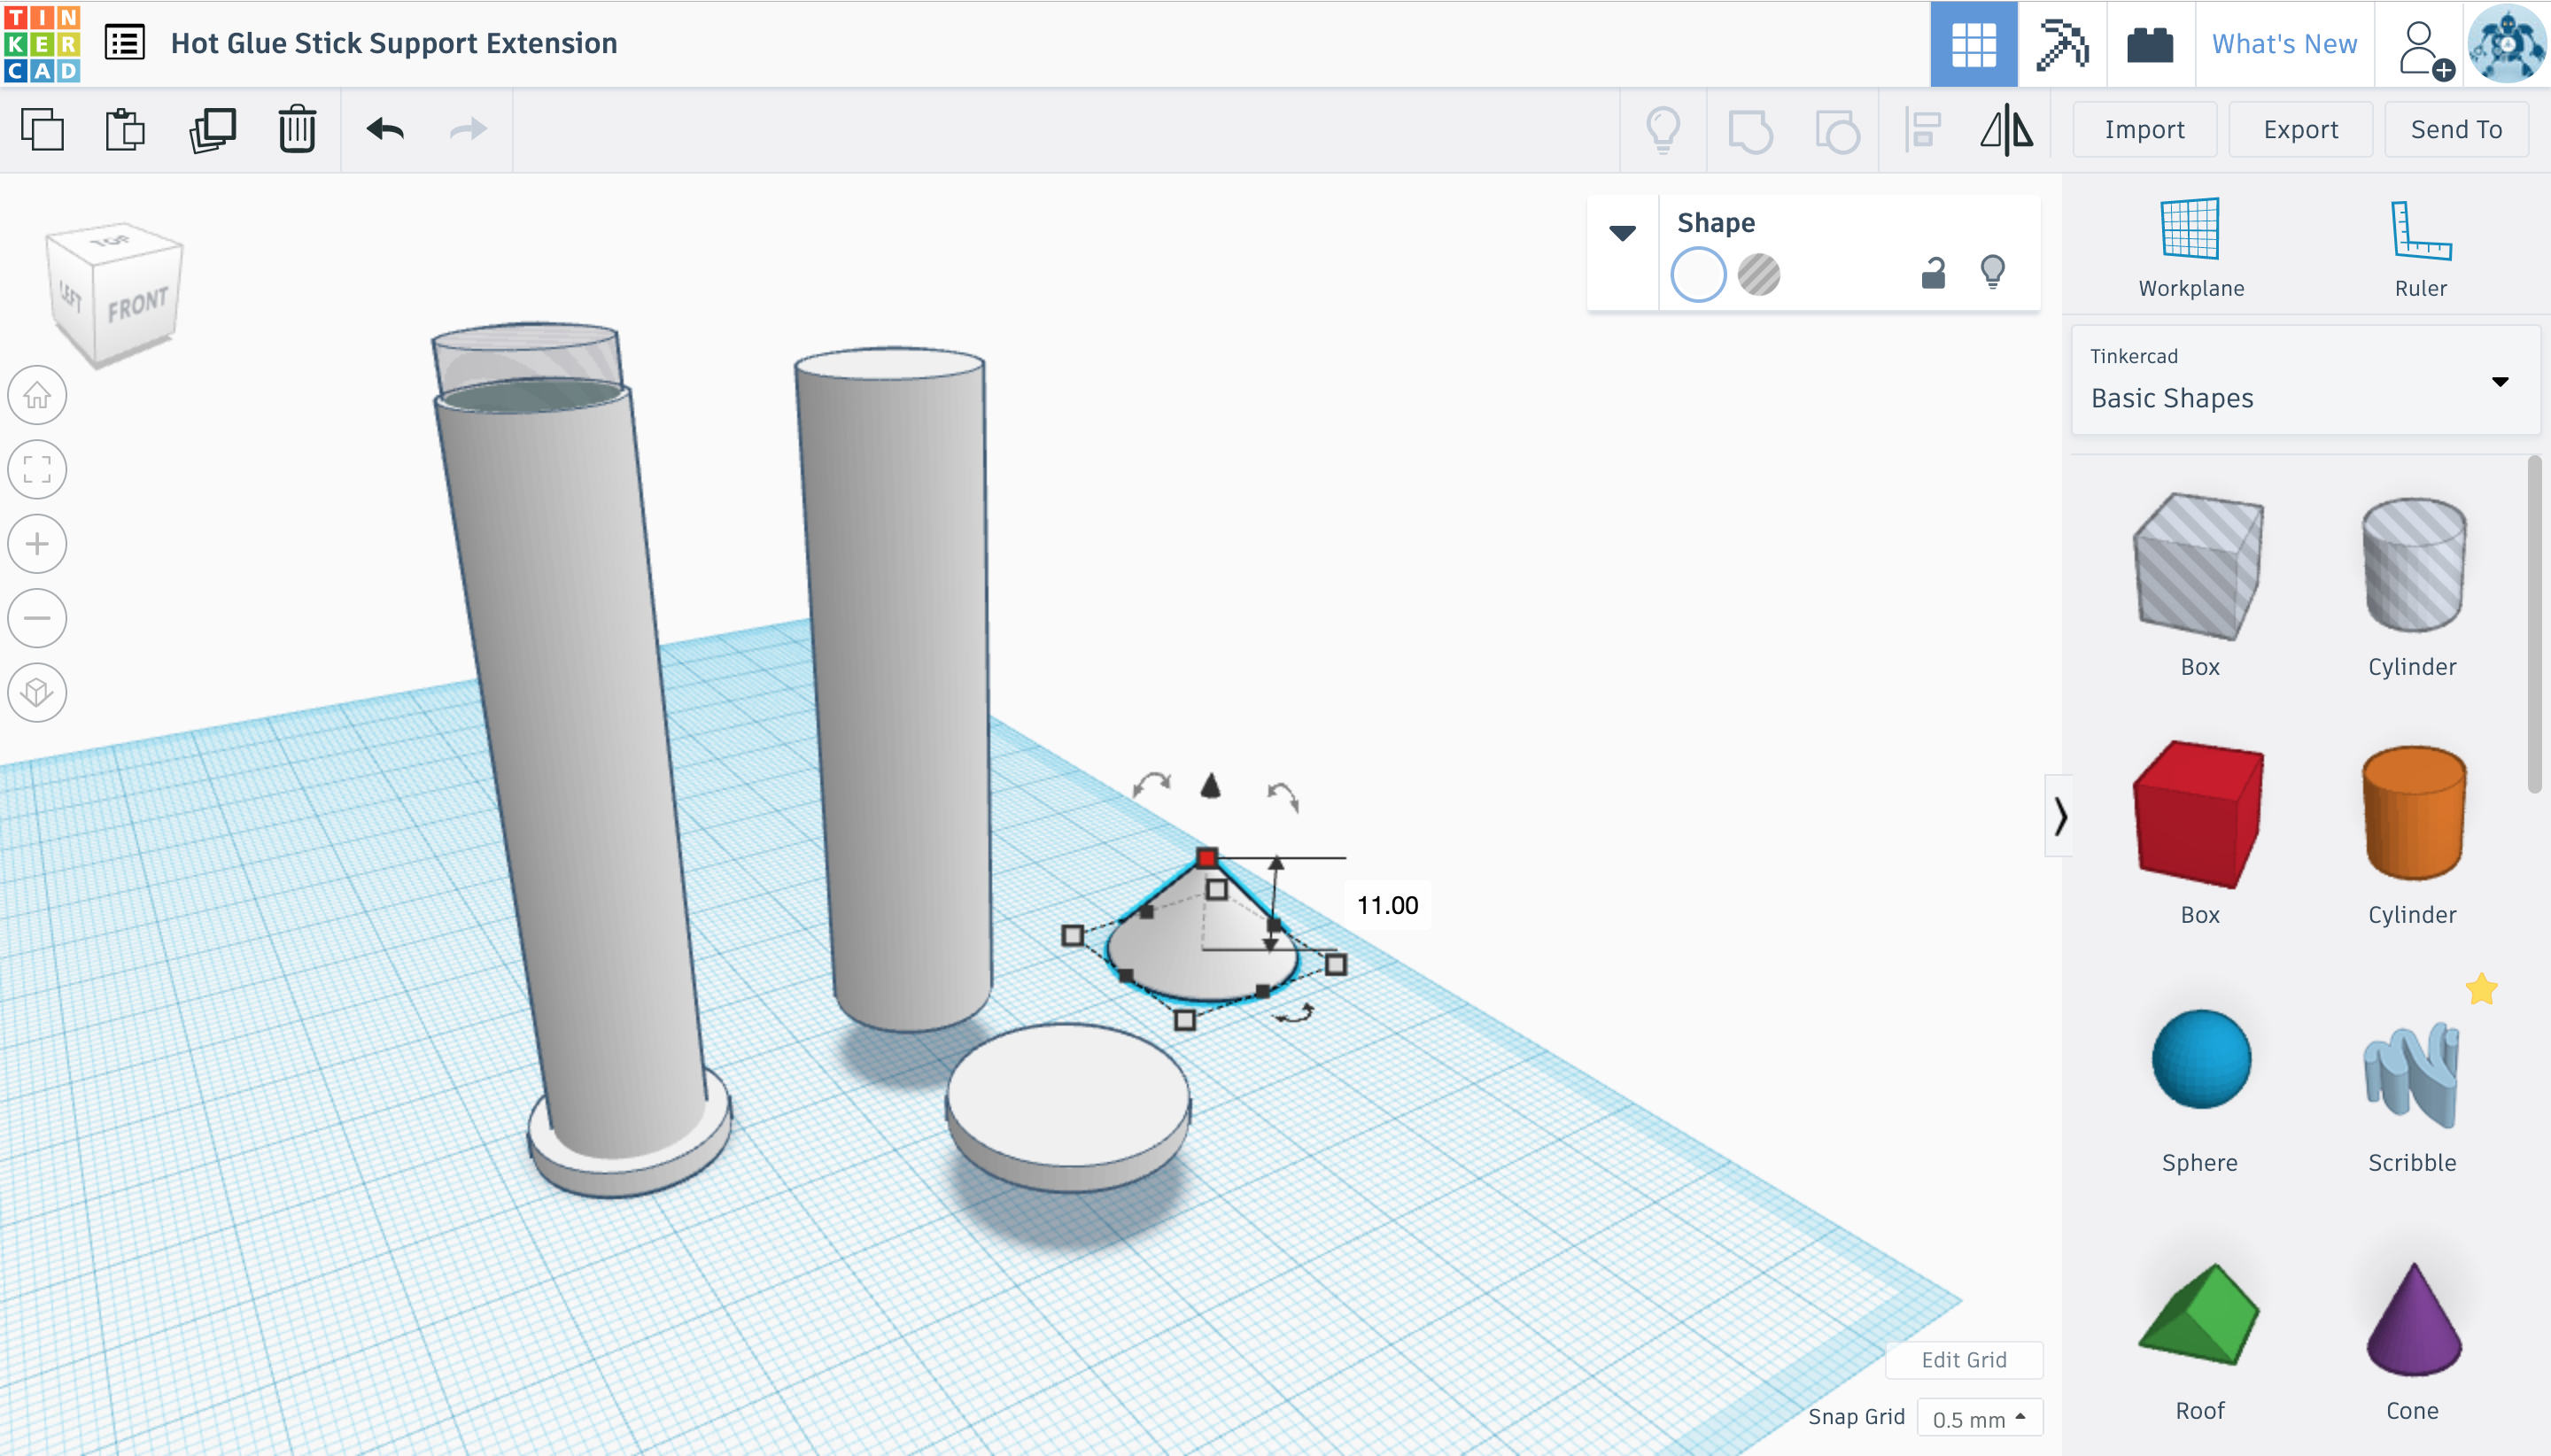This screenshot has height=1456, width=2551.
Task: Click the Undo arrow
Action: pyautogui.click(x=385, y=130)
